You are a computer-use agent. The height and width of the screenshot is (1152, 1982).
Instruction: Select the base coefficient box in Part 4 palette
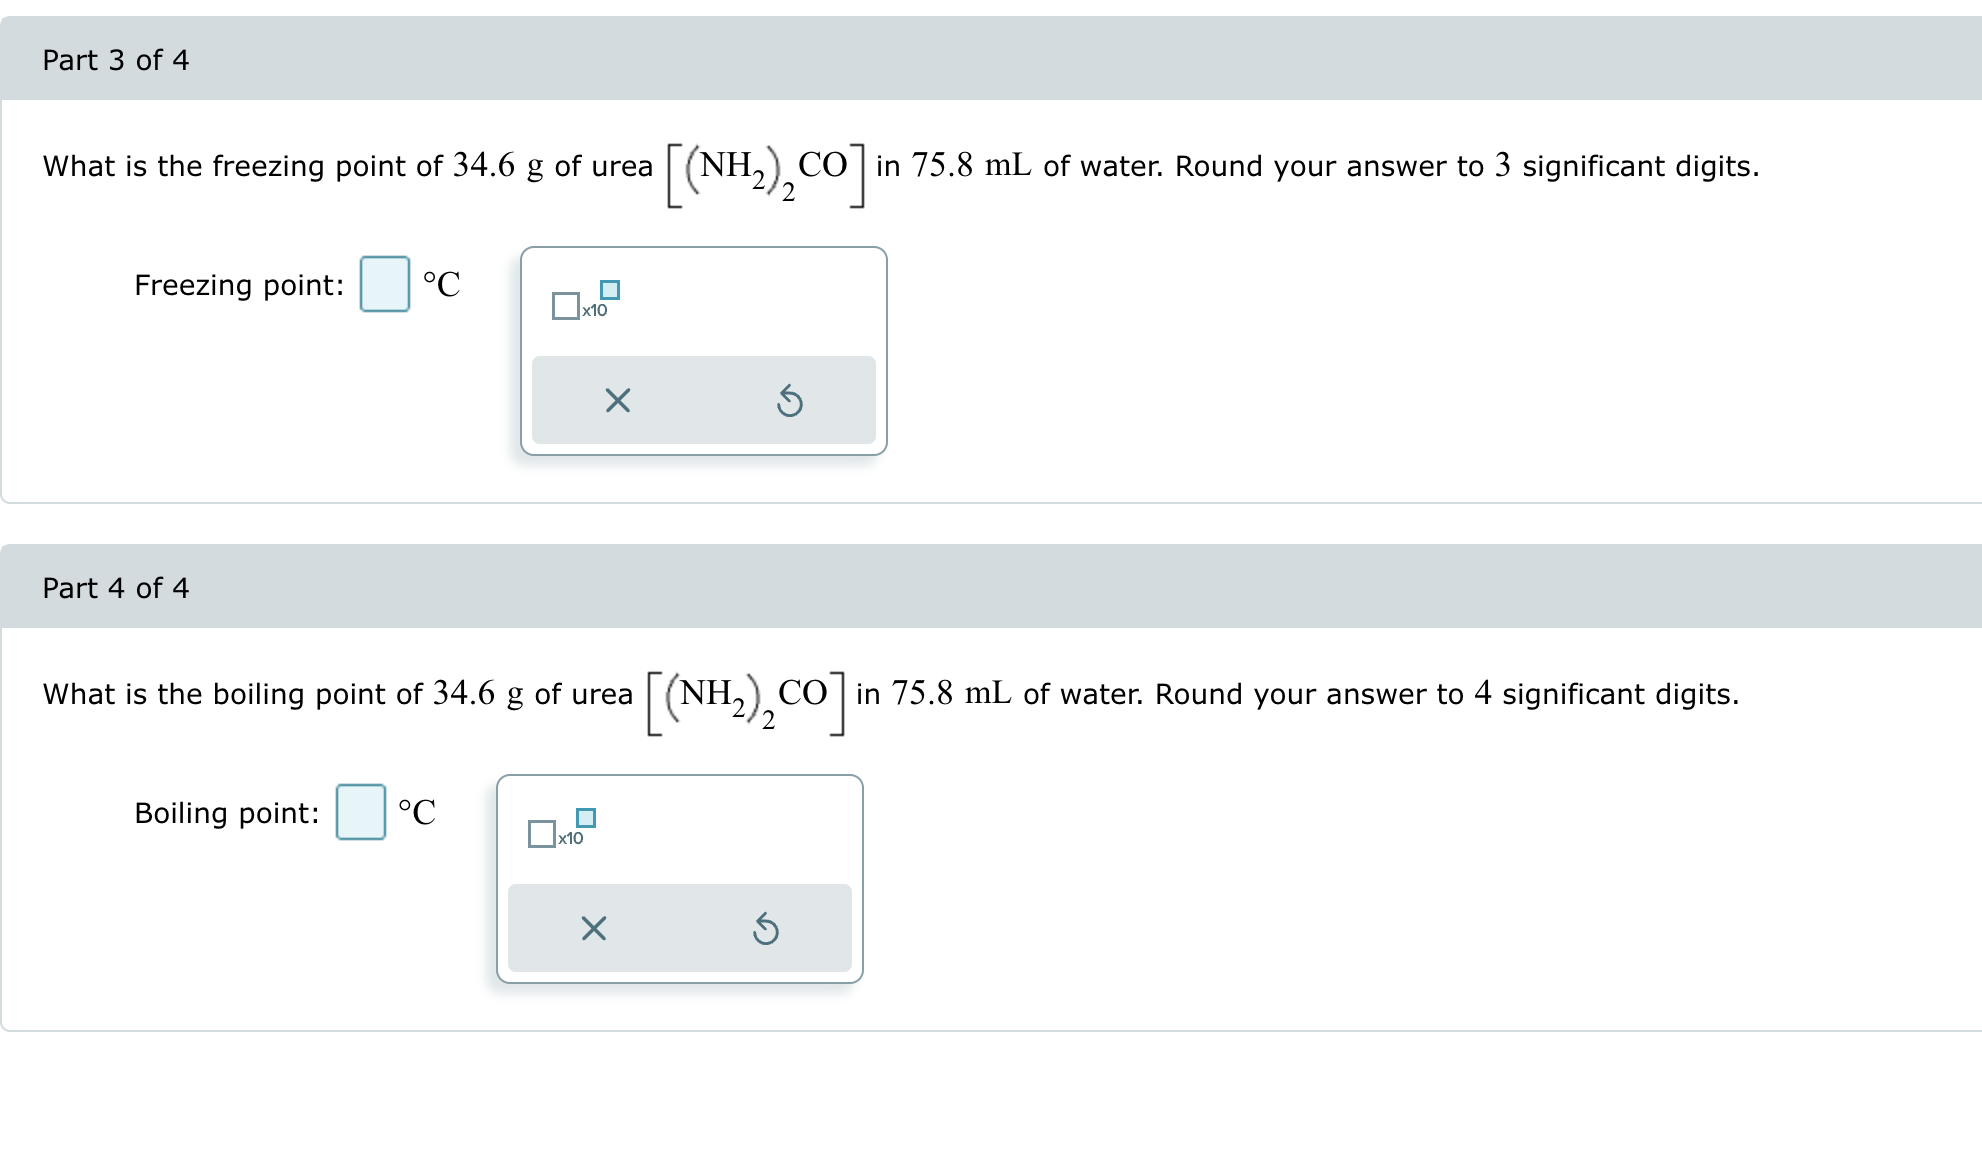click(540, 834)
